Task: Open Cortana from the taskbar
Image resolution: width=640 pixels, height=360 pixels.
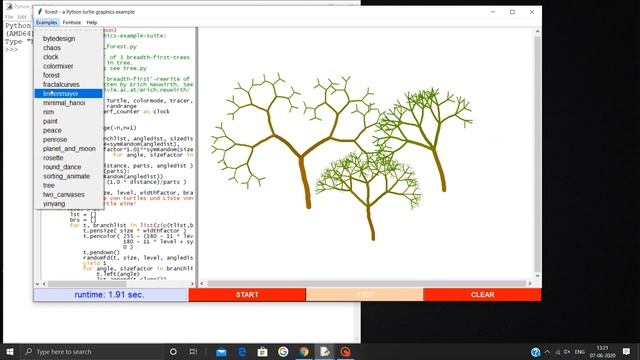Action: pos(173,351)
